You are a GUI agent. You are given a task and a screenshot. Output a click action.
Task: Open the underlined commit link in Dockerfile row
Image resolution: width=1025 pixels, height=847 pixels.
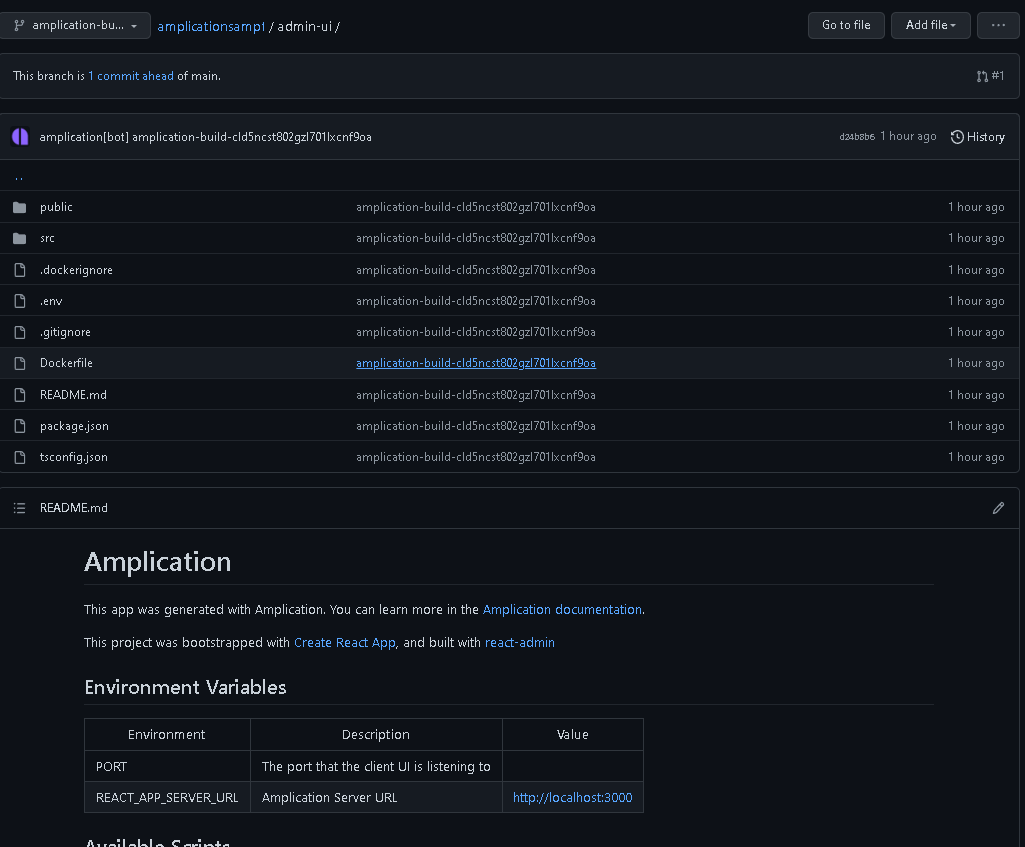pyautogui.click(x=476, y=363)
